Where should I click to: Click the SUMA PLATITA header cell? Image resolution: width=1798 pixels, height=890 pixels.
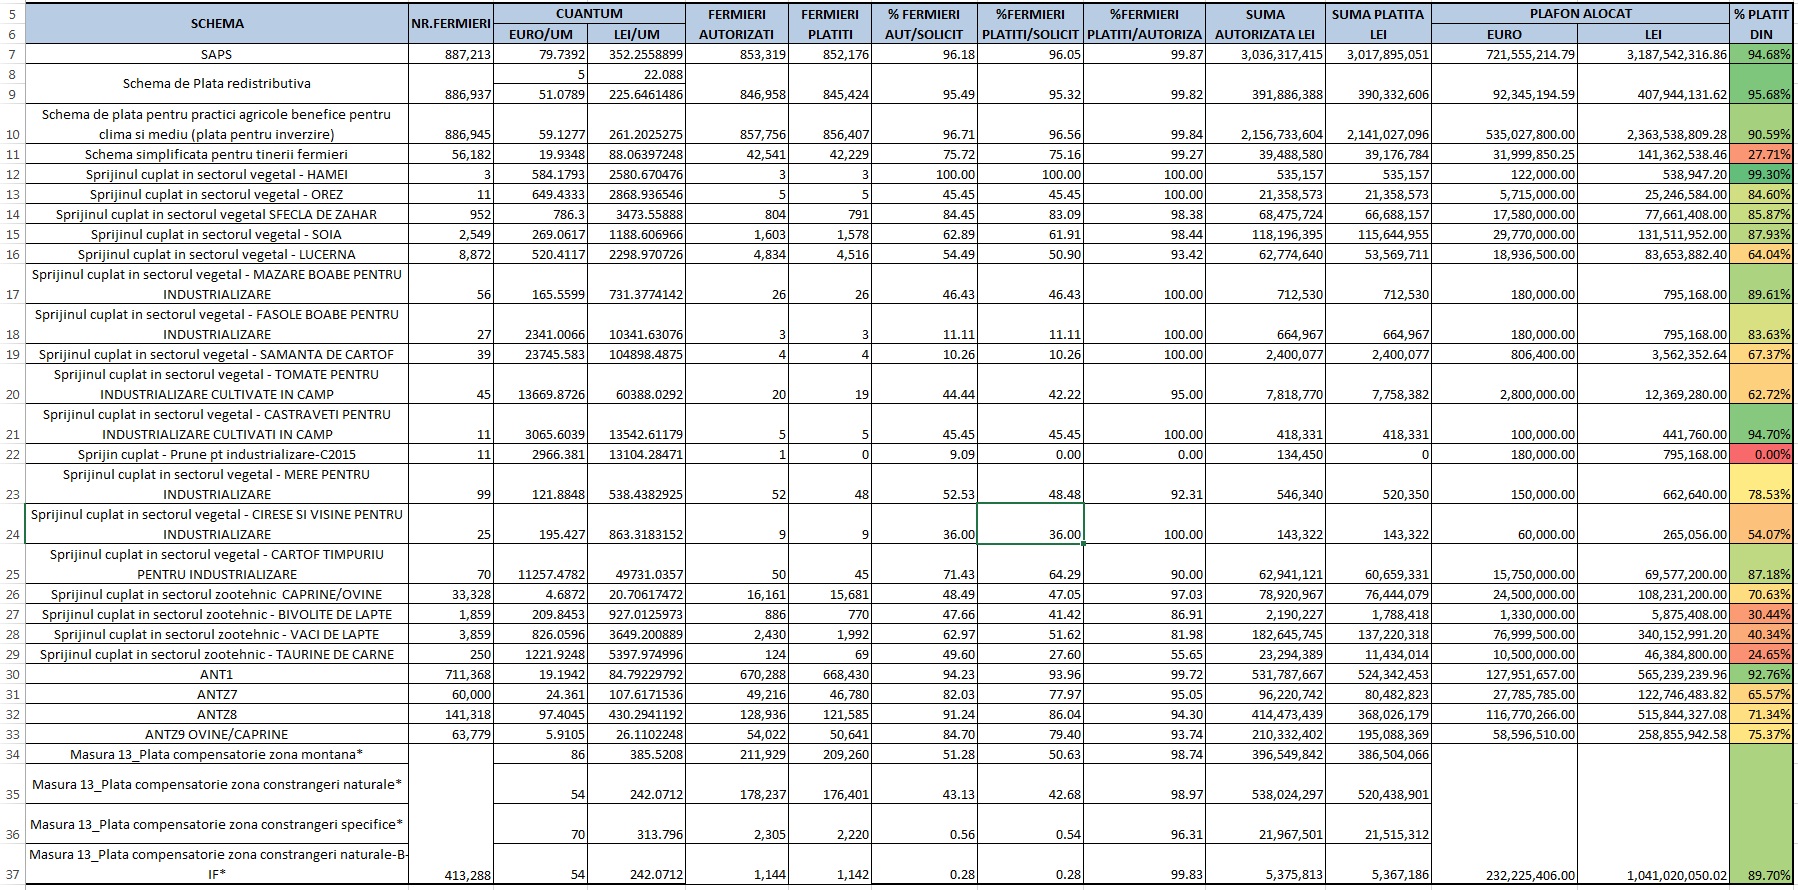(1379, 24)
